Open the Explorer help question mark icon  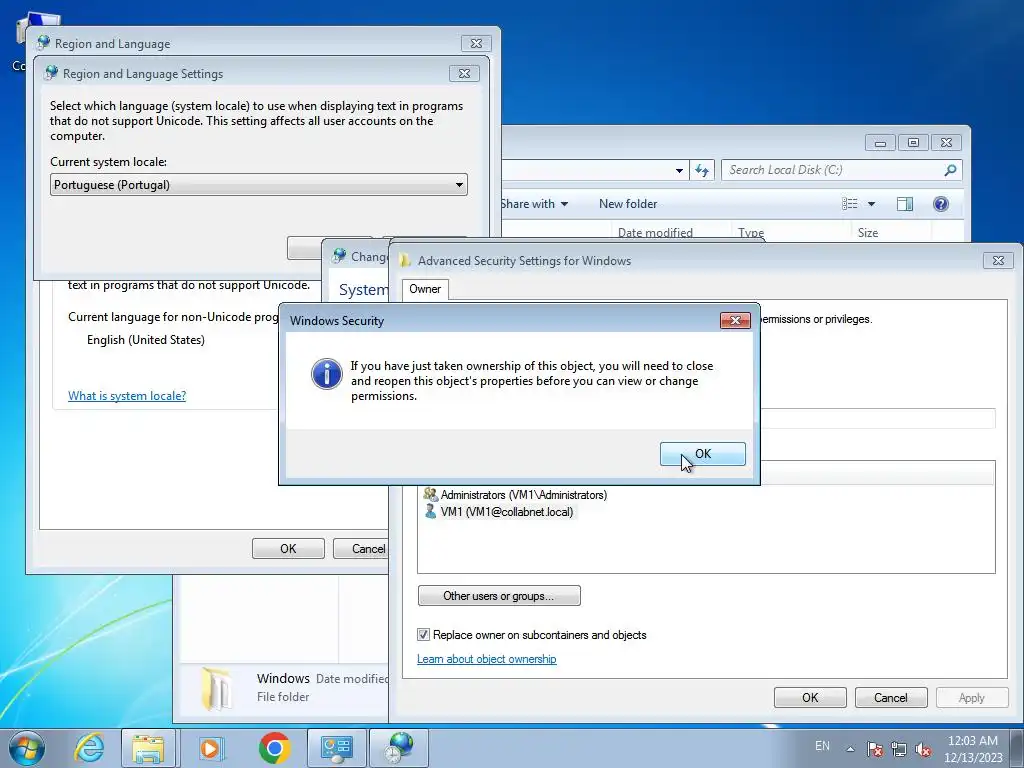[940, 204]
